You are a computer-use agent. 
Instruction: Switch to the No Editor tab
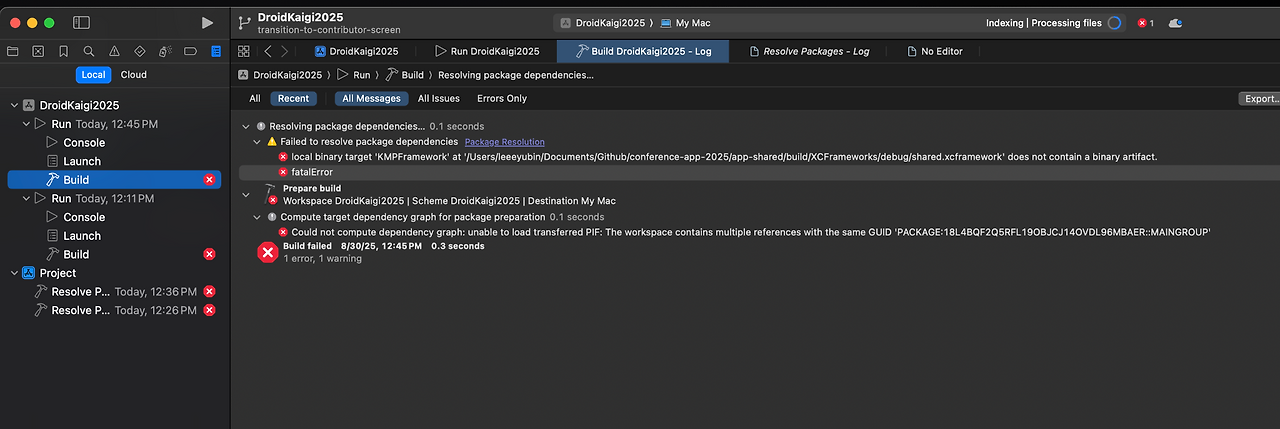934,51
